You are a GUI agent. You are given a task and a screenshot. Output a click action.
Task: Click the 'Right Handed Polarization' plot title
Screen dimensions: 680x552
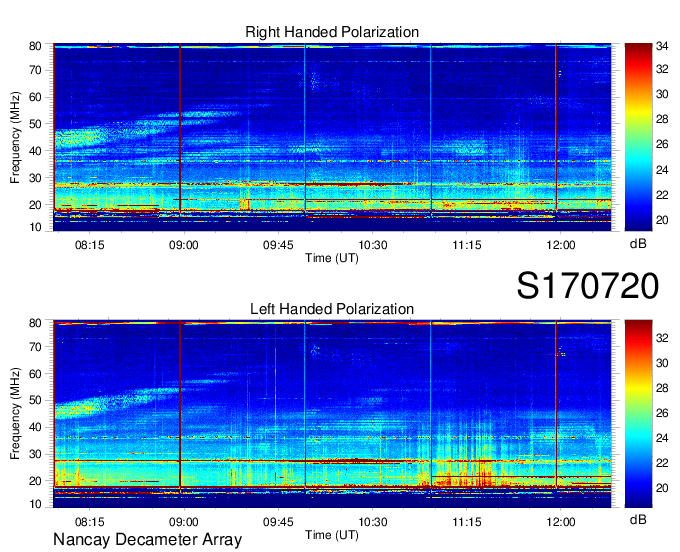(x=332, y=32)
